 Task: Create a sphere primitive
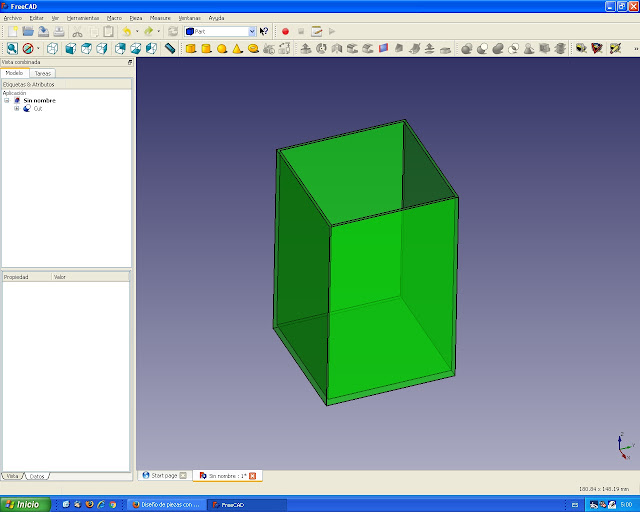tap(222, 49)
